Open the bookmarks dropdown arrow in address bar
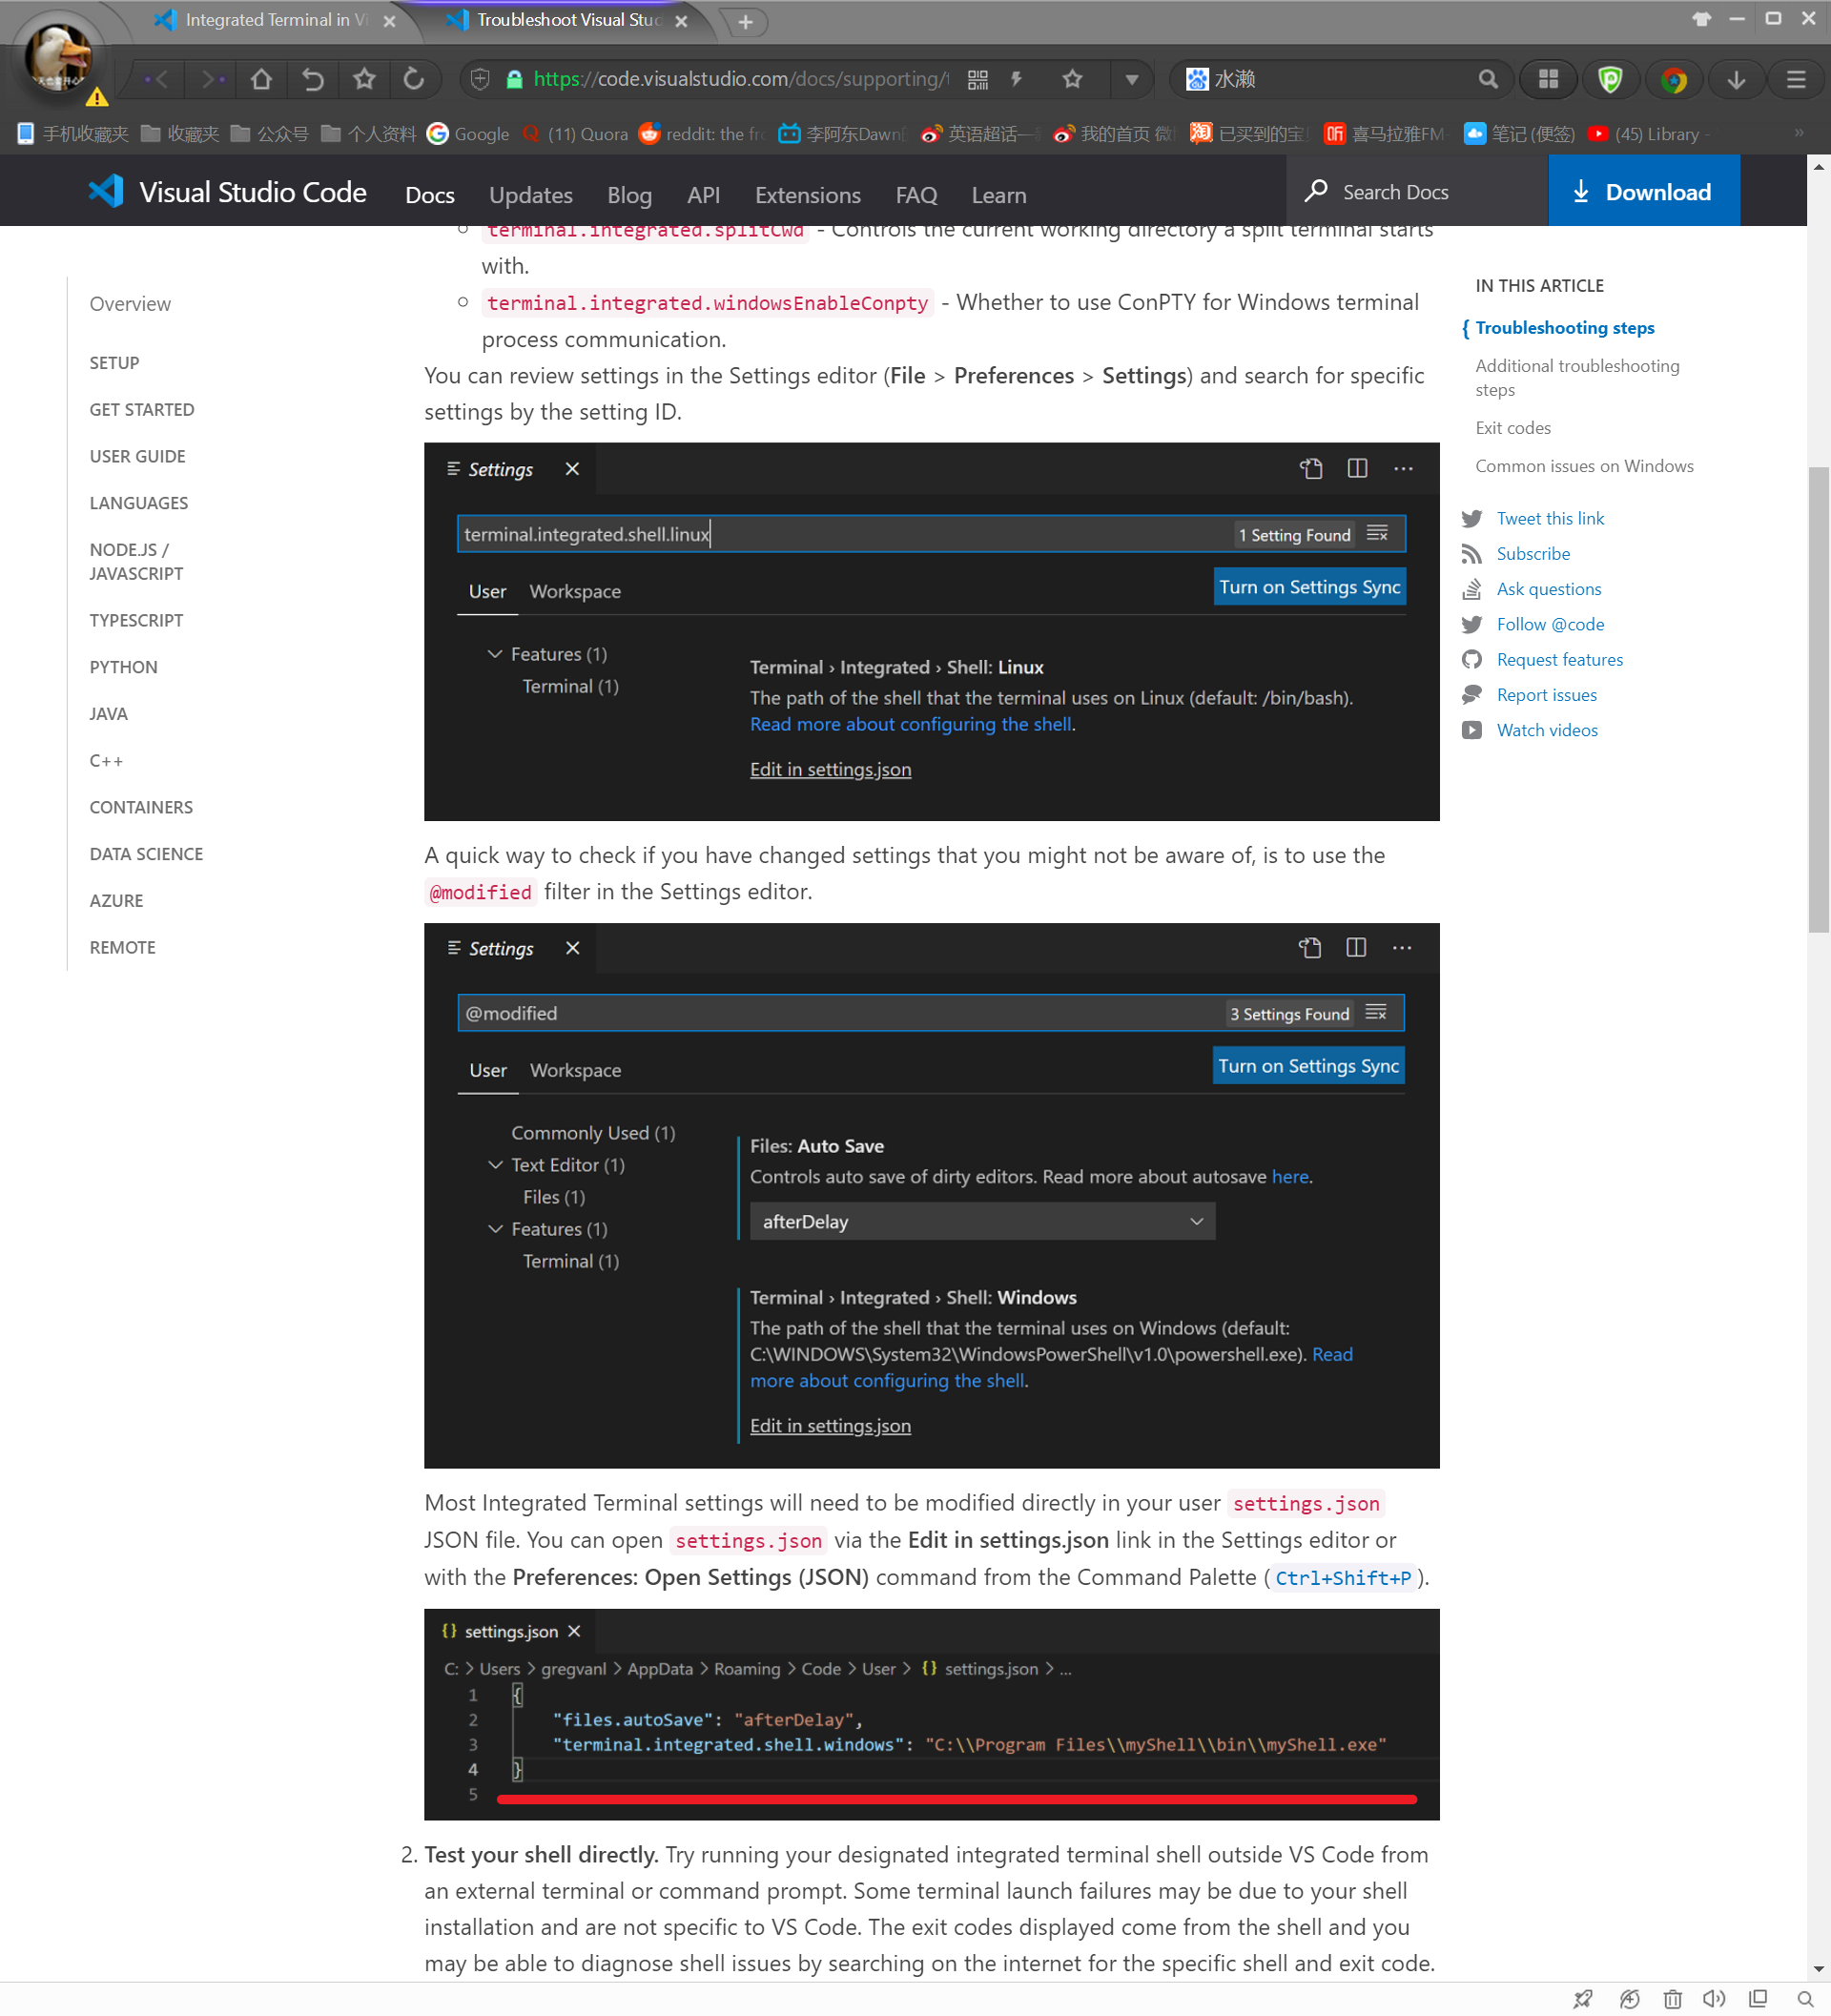 1131,79
